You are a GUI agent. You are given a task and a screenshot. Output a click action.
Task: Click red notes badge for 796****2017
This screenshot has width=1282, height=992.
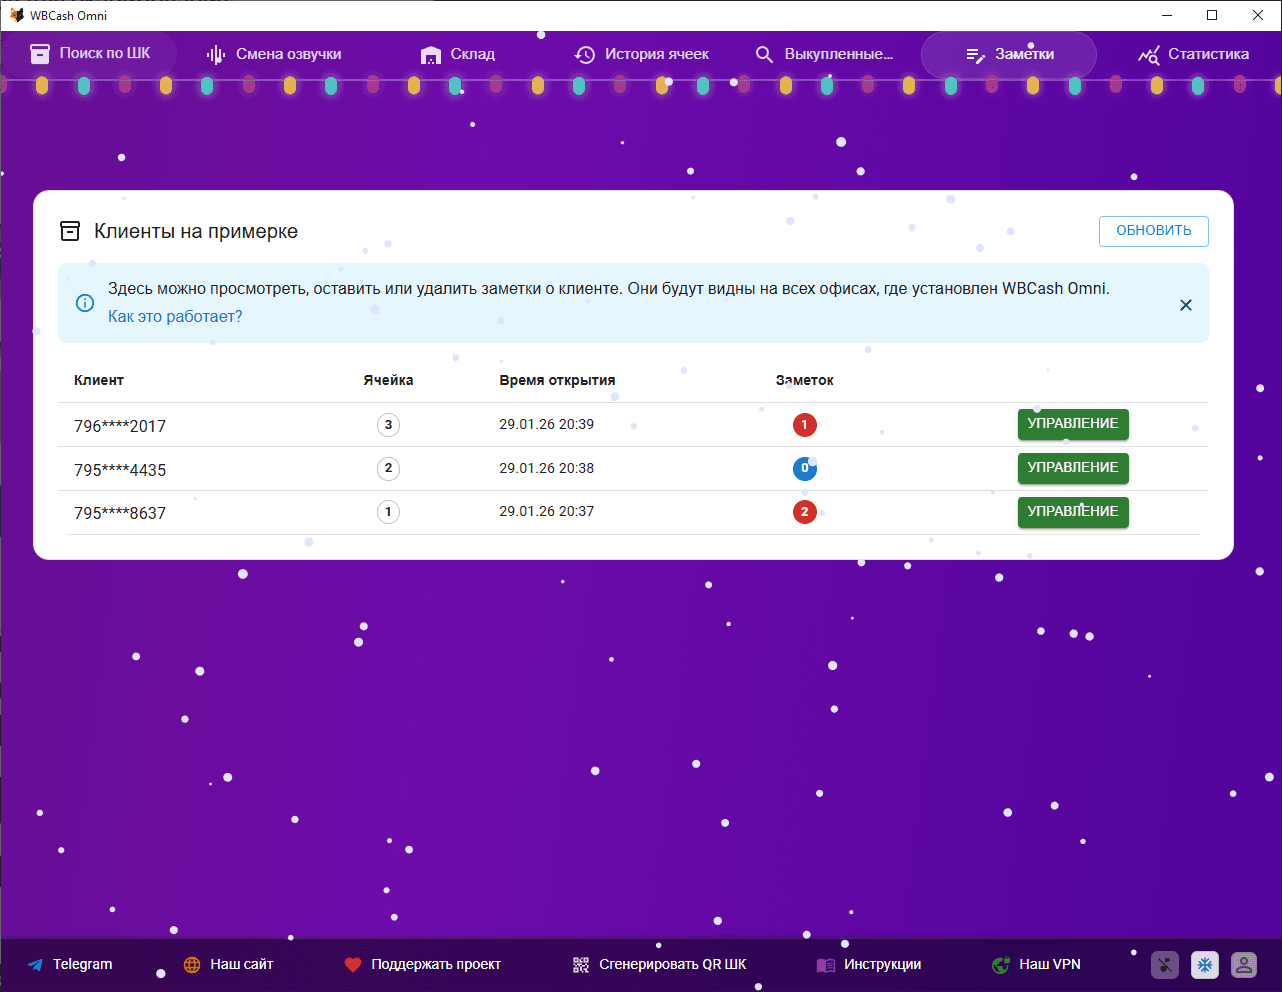pos(804,425)
